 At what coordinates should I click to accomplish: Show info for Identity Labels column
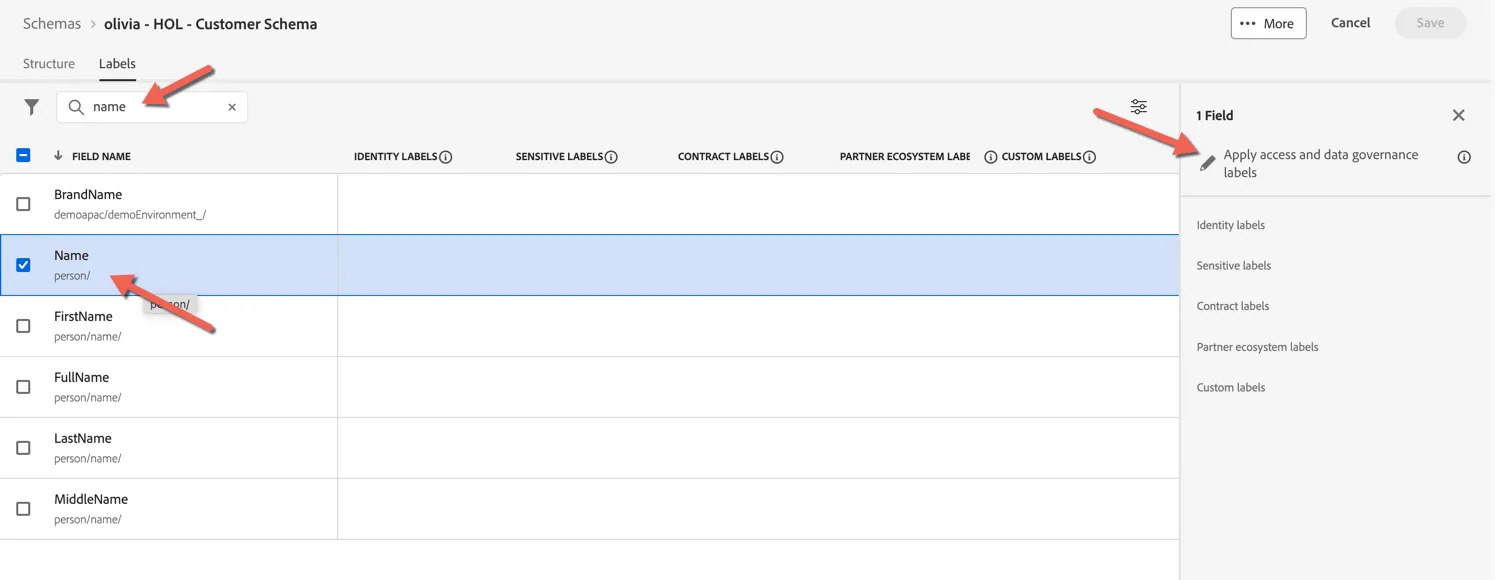[x=446, y=157]
